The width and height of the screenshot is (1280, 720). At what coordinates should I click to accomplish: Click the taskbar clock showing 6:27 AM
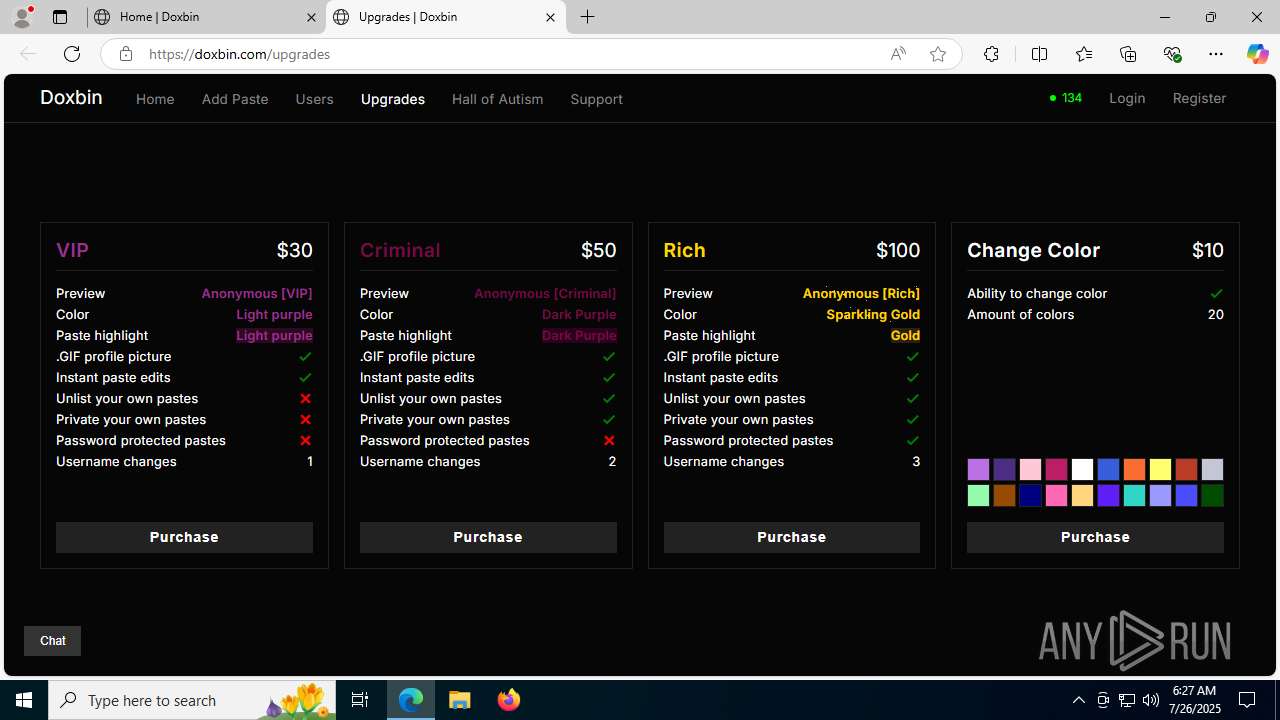1194,700
